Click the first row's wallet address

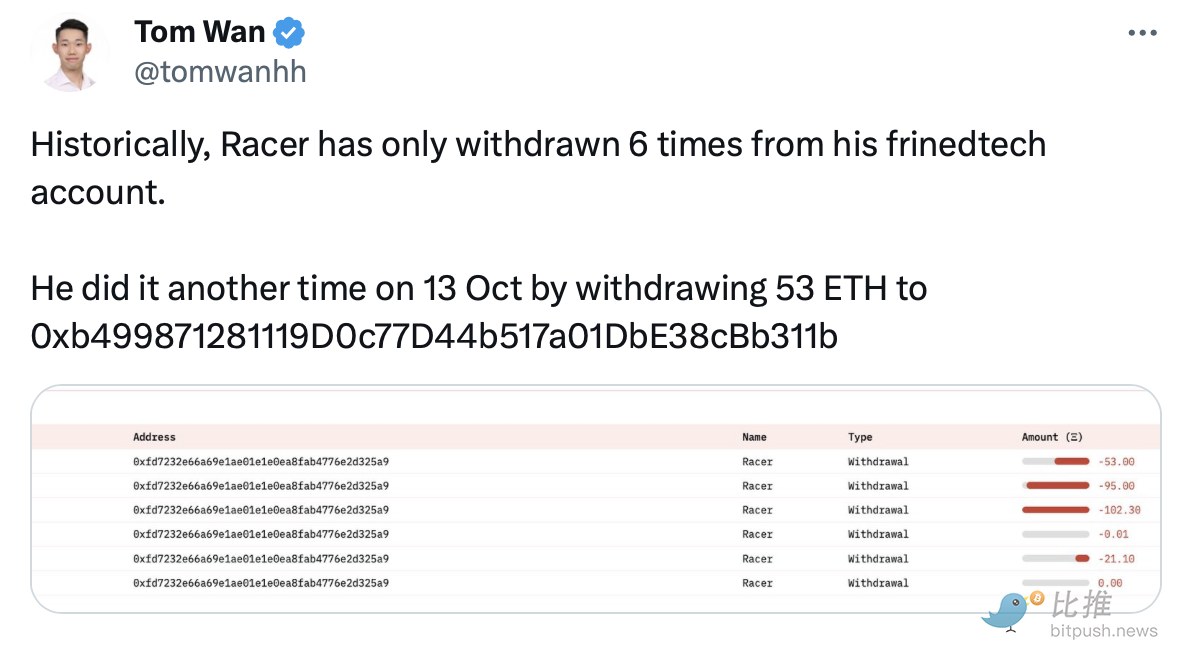tap(260, 462)
